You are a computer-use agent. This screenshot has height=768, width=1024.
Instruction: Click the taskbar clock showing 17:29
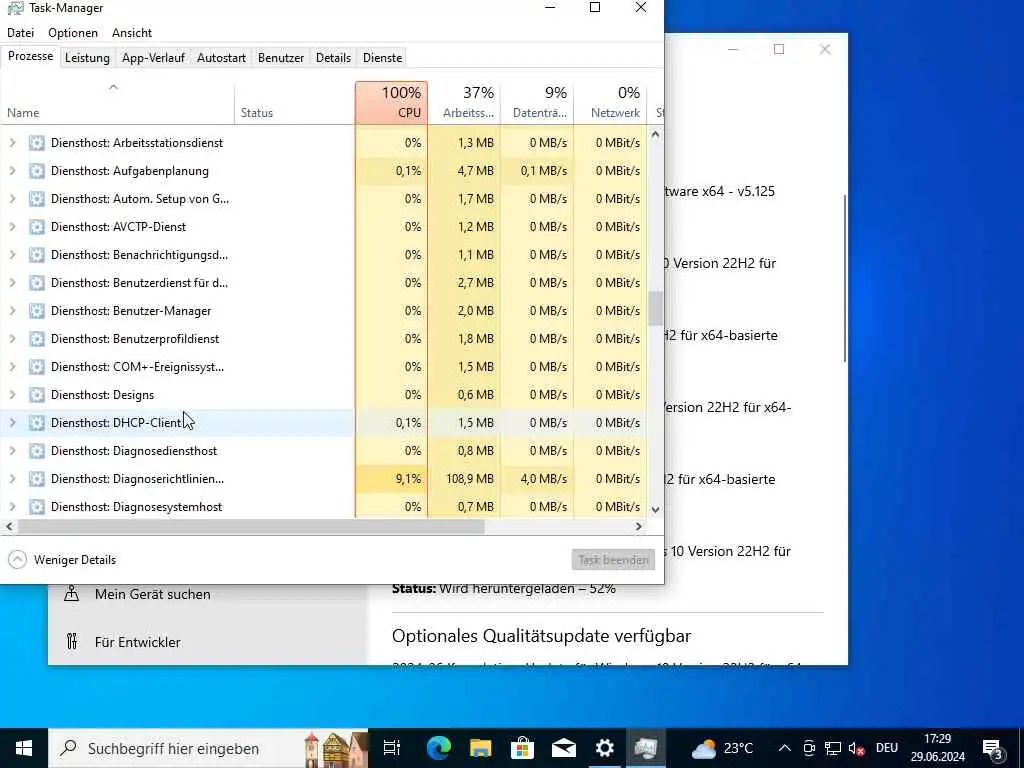pyautogui.click(x=938, y=748)
